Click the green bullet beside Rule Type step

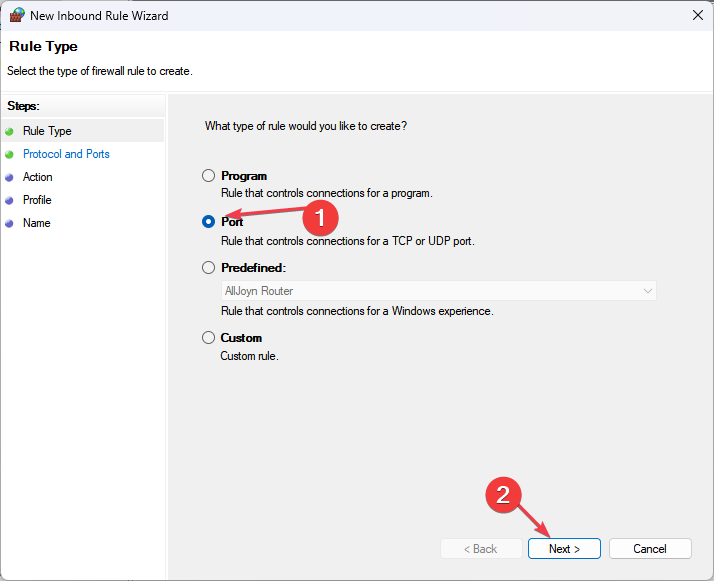(10, 131)
